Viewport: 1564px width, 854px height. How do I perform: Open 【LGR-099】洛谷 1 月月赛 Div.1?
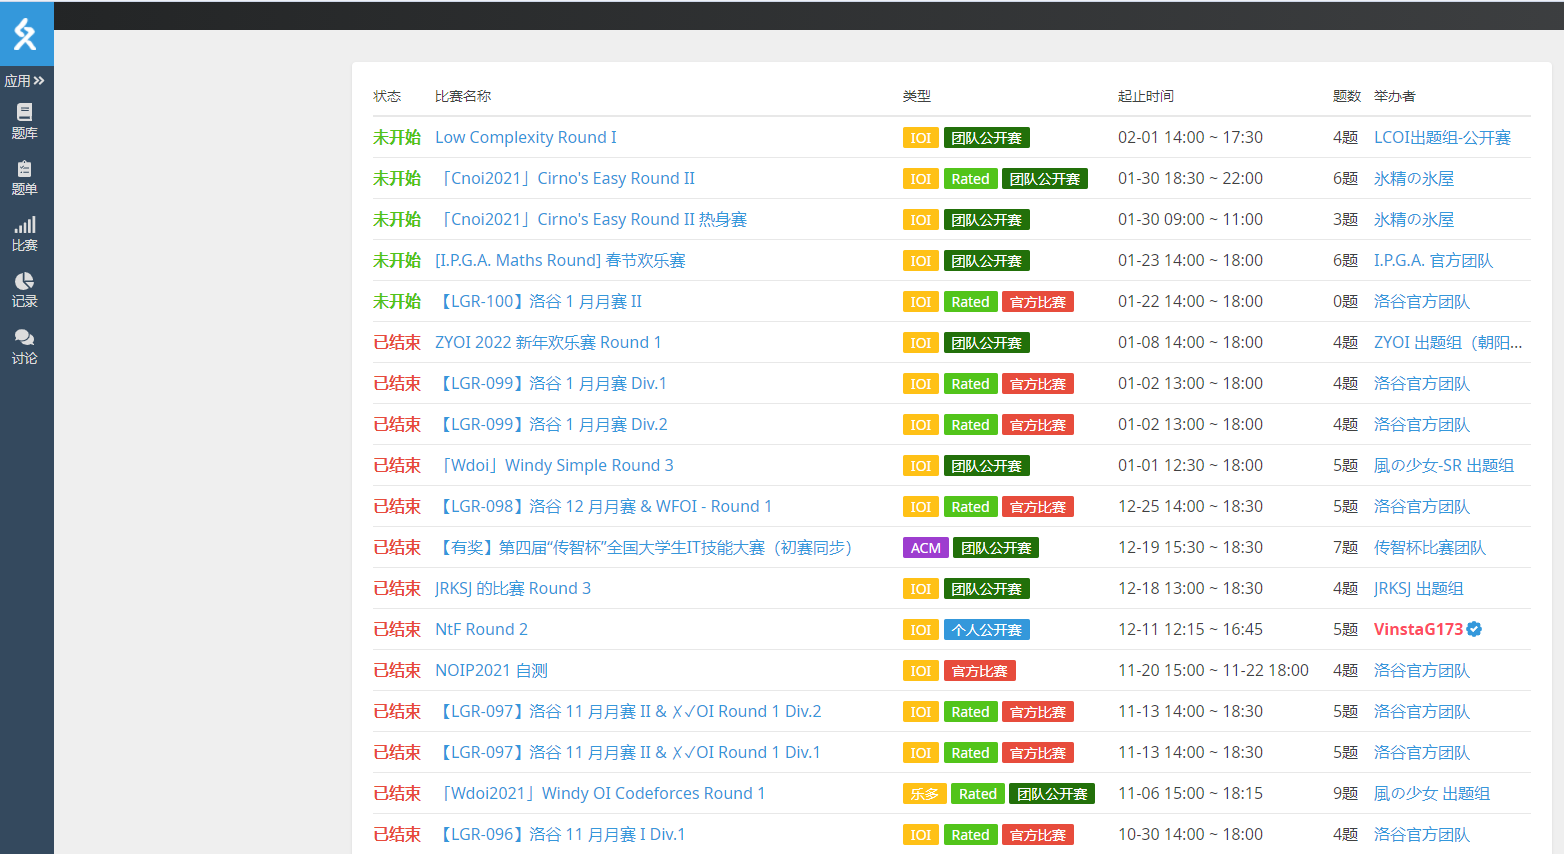tap(551, 383)
